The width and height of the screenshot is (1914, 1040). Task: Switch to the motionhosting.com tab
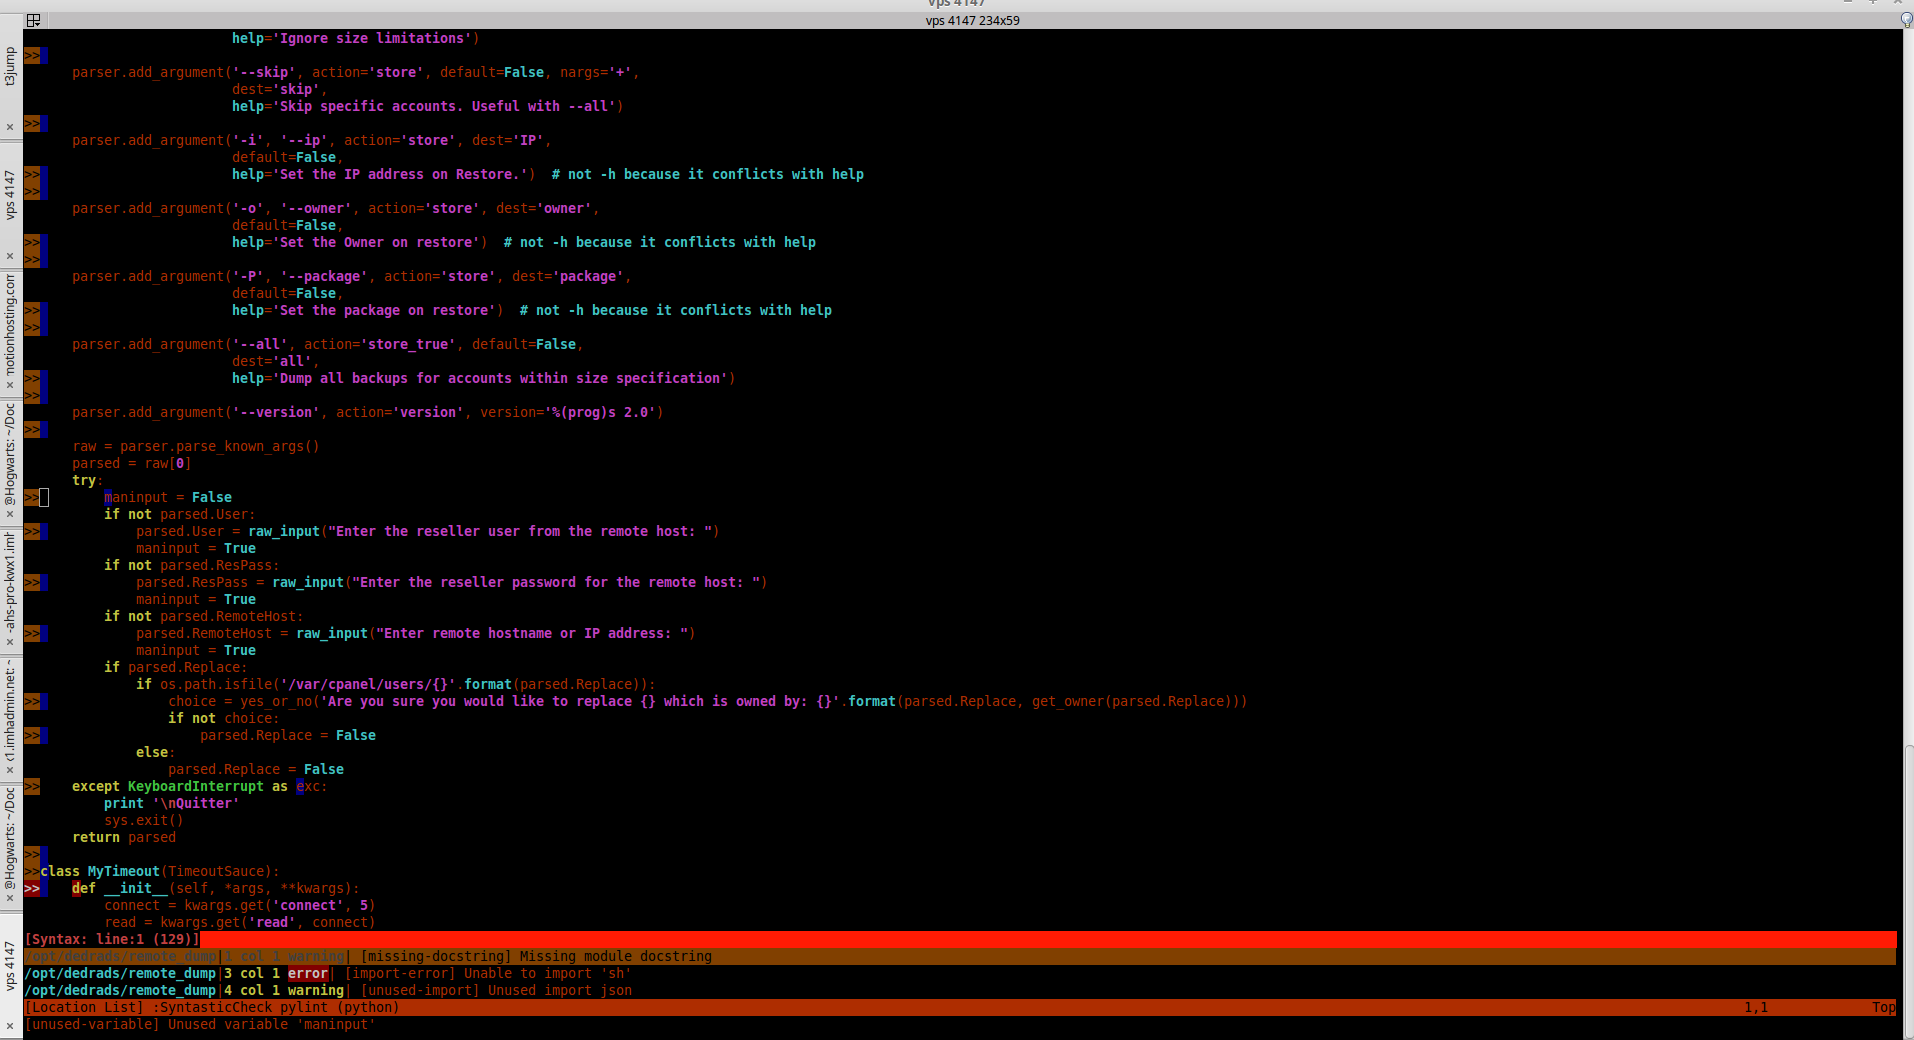10,323
